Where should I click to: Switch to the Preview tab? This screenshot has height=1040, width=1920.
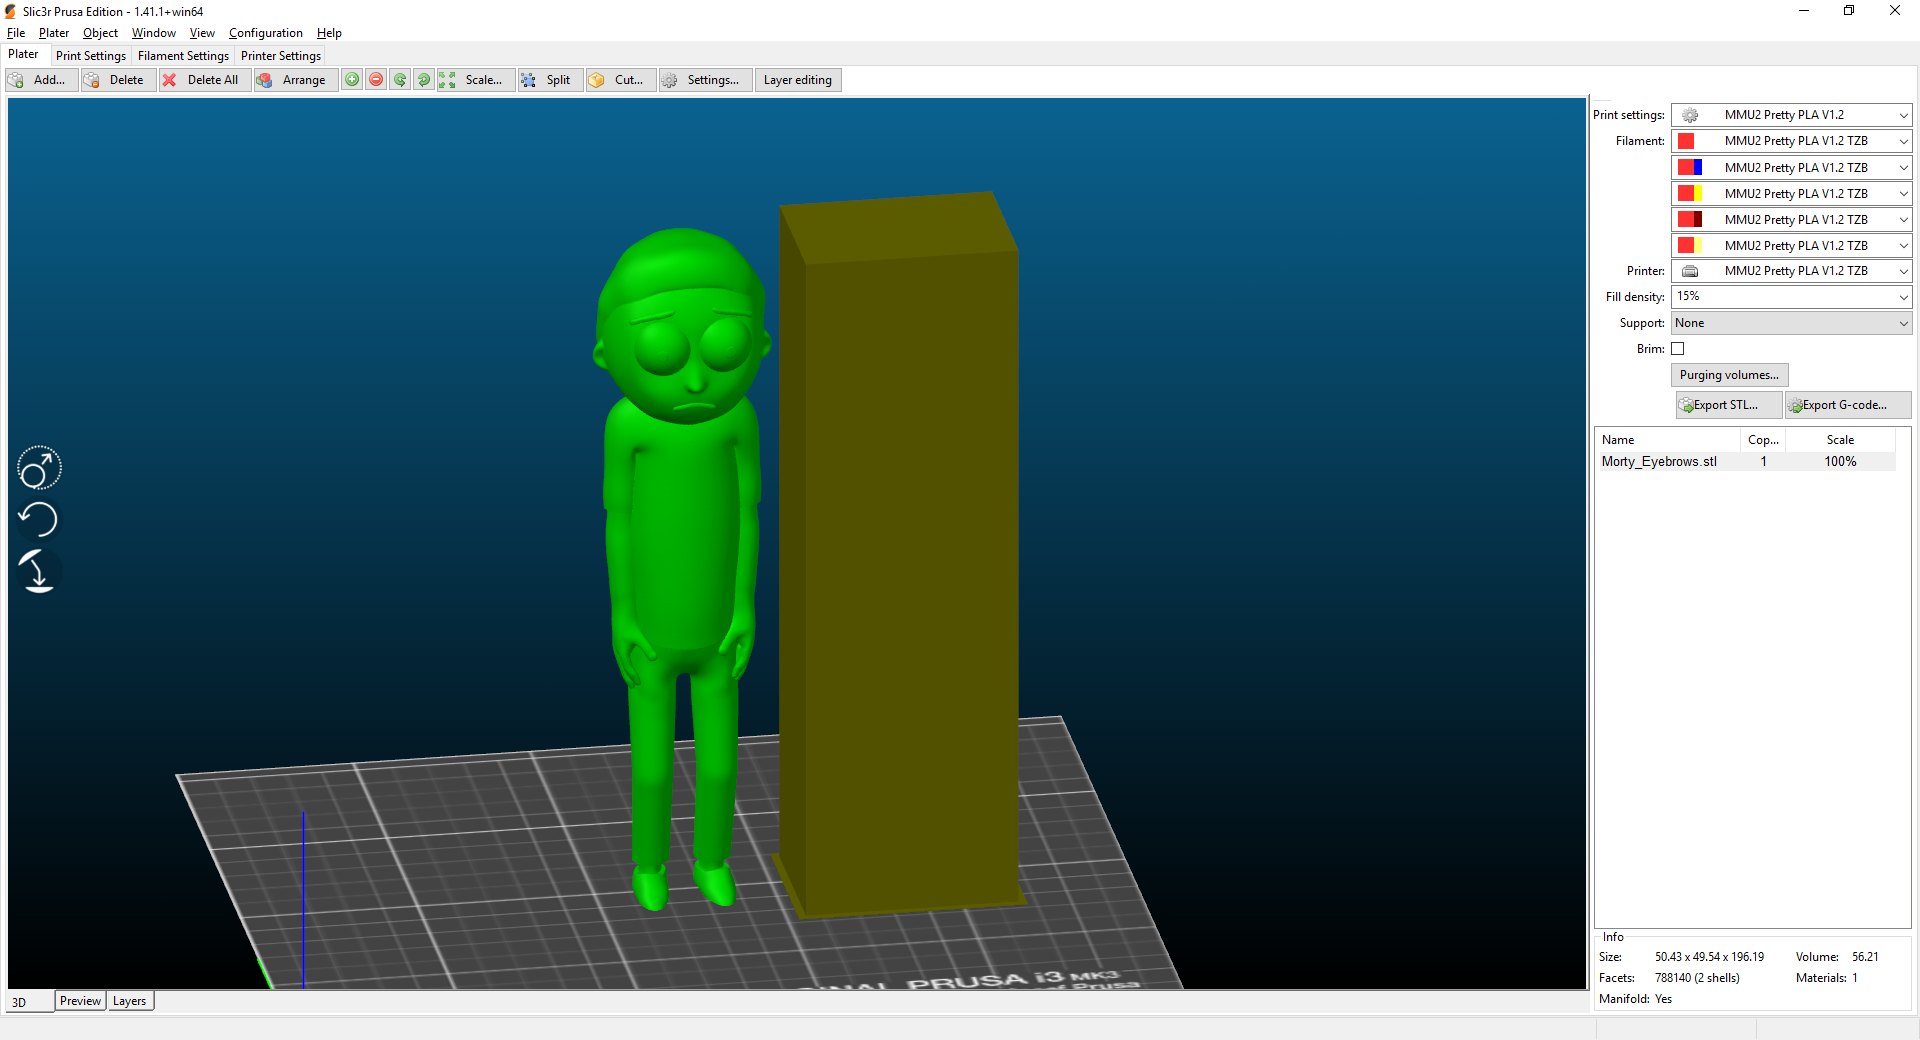(80, 1001)
